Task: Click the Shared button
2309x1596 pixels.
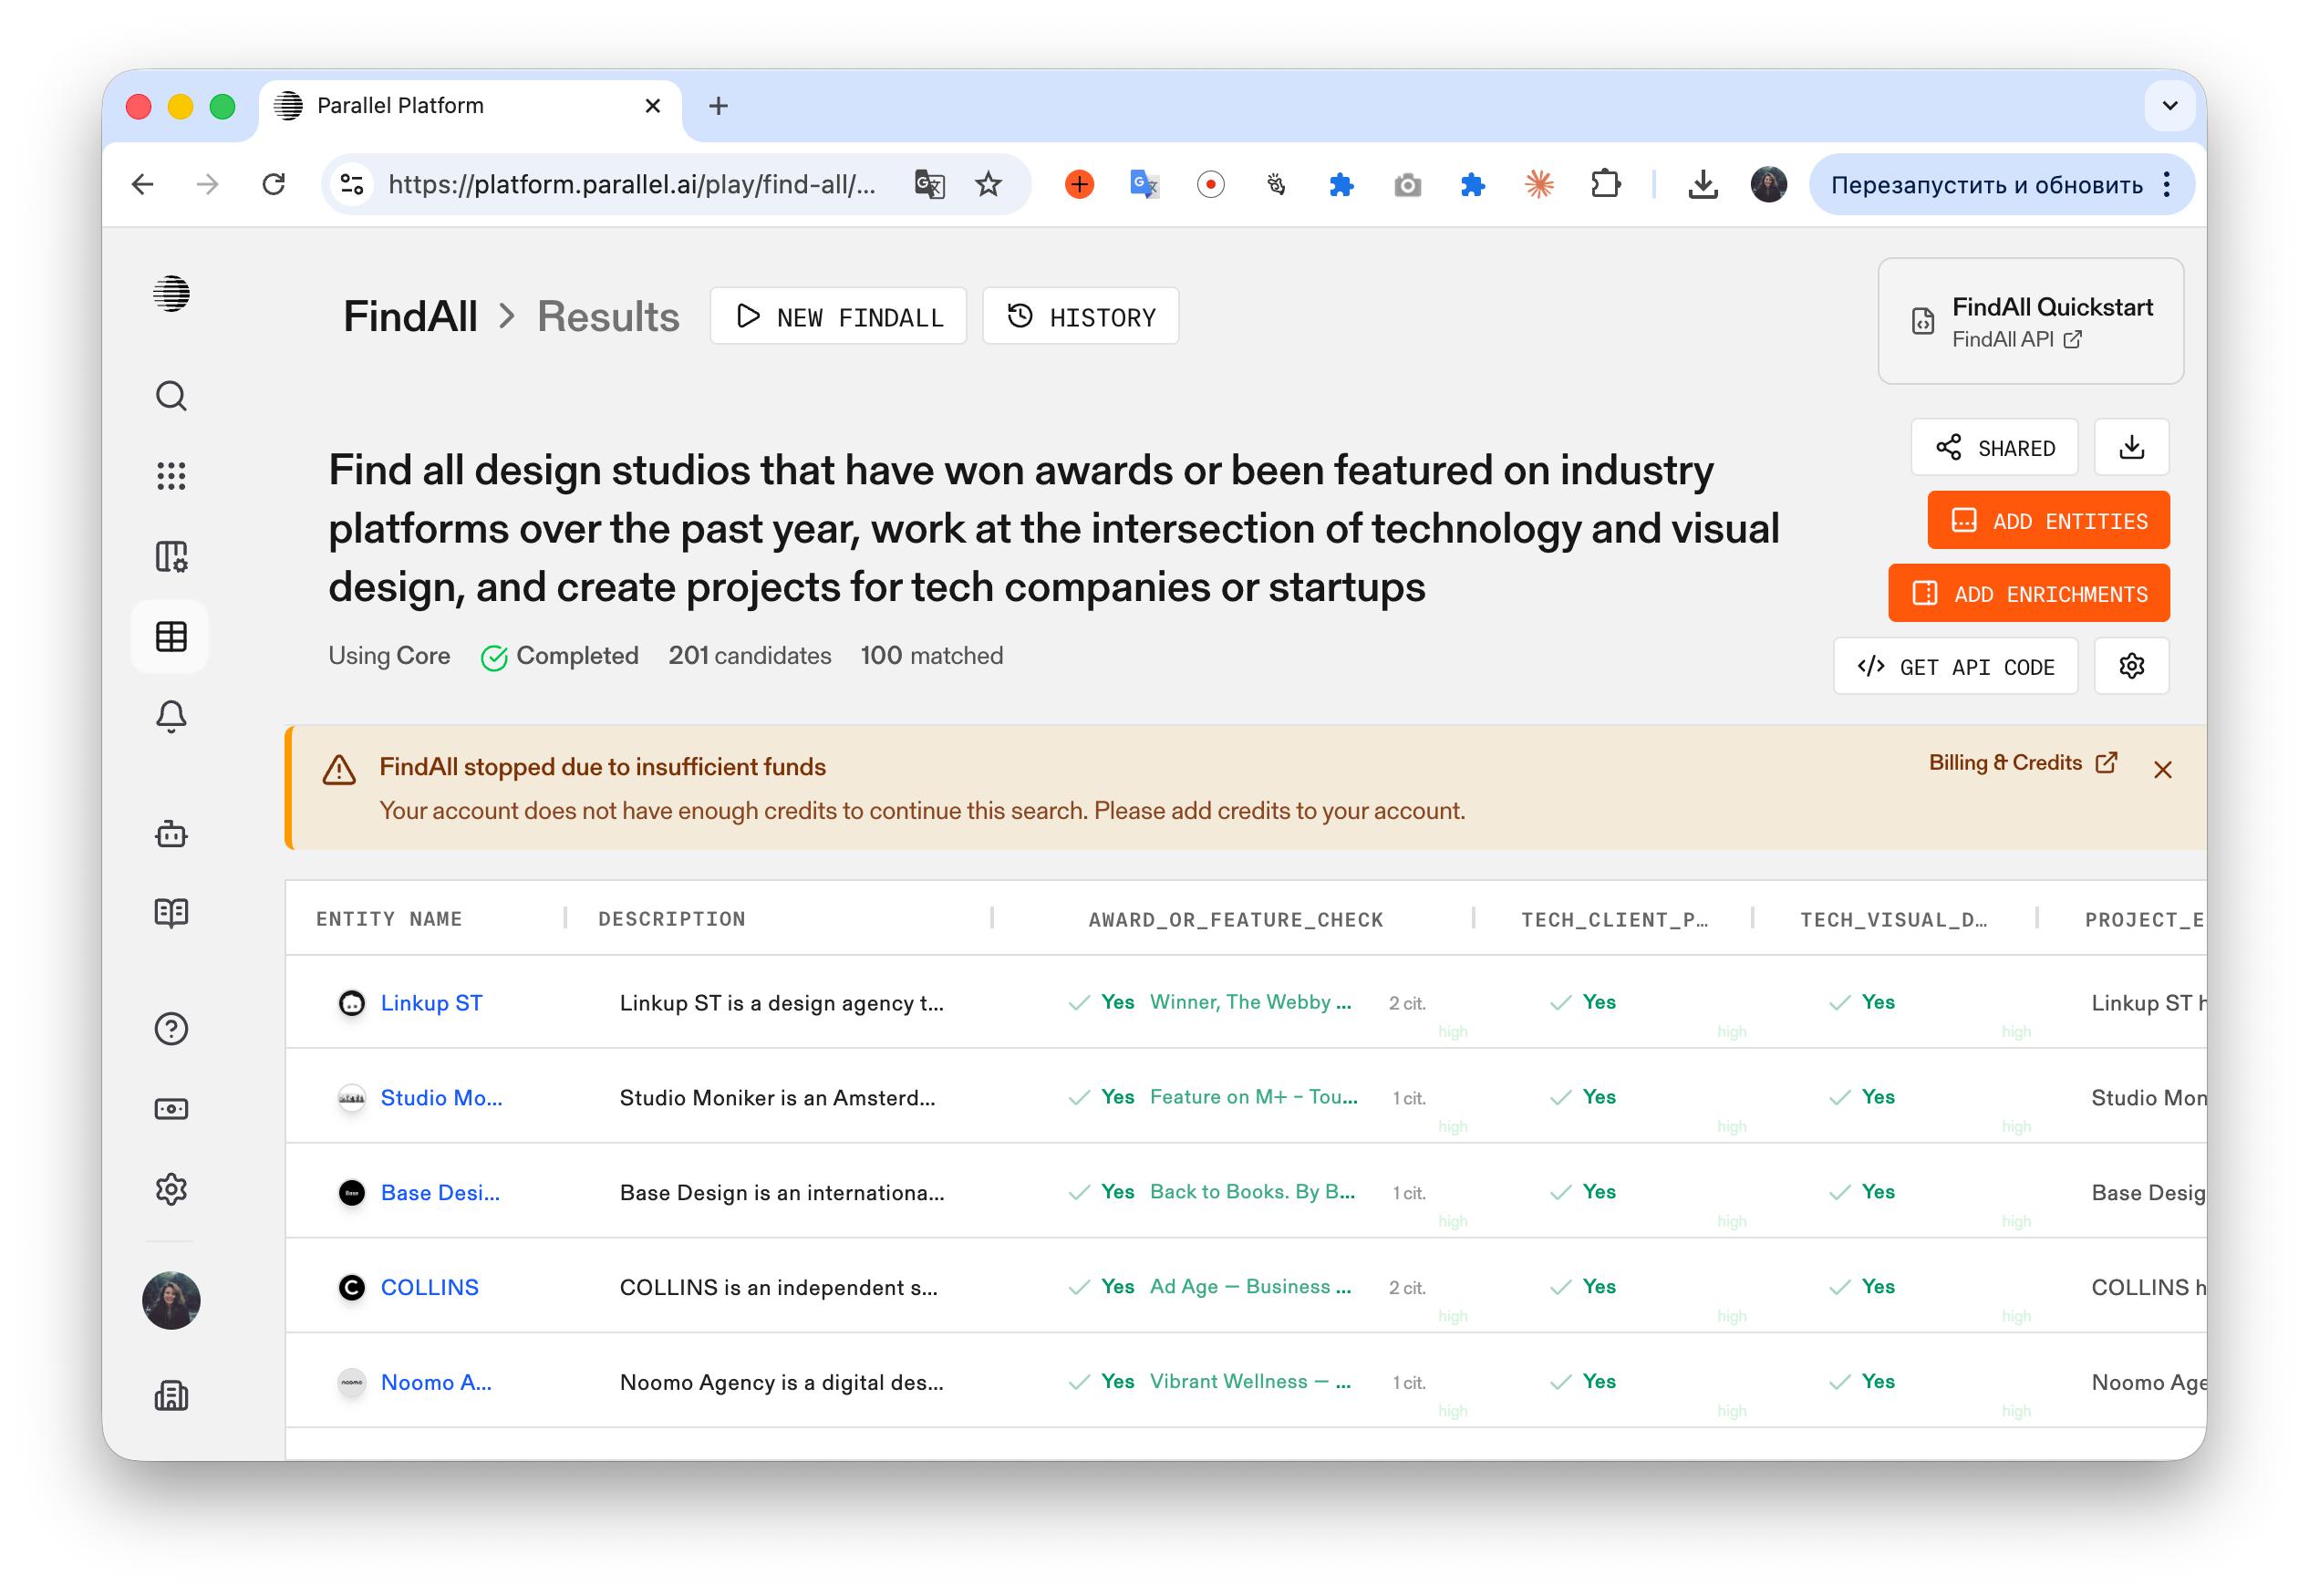Action: click(x=1994, y=447)
